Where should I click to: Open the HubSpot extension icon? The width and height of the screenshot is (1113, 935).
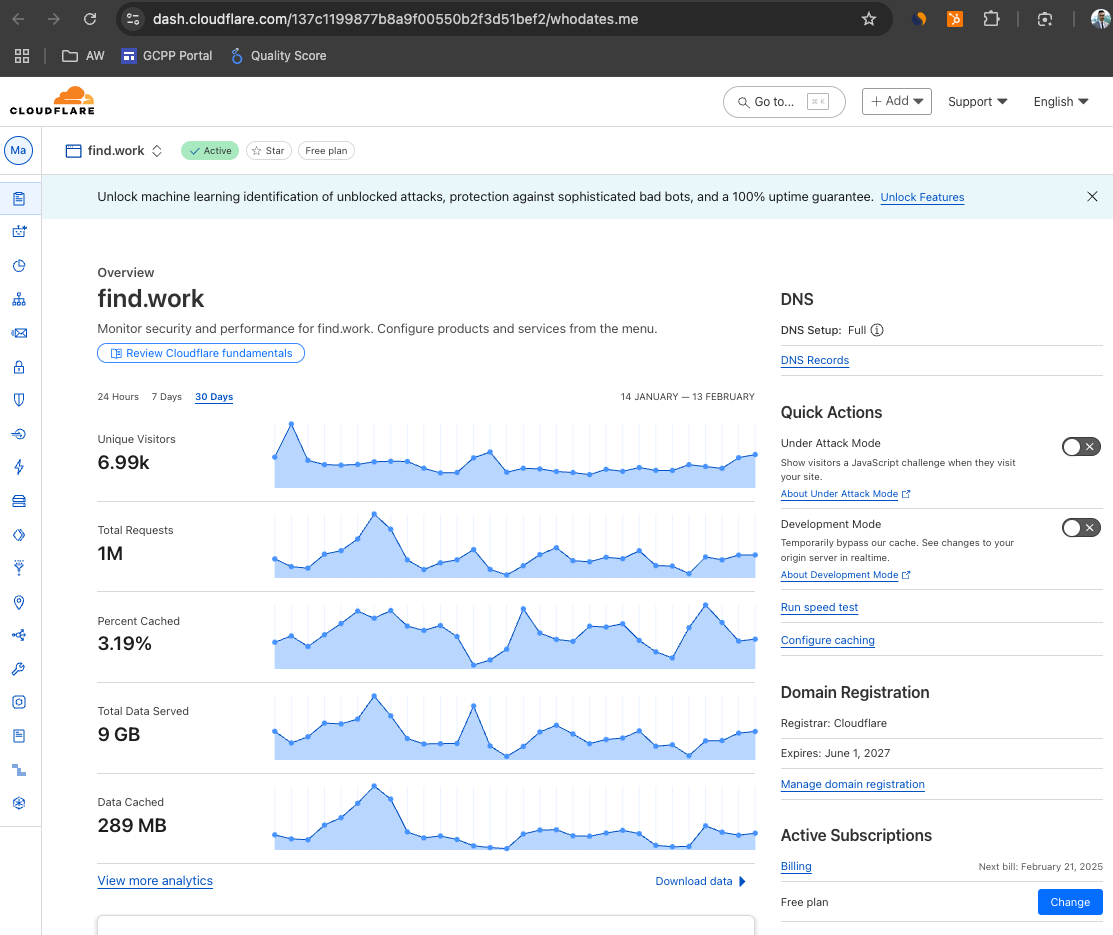click(x=955, y=19)
